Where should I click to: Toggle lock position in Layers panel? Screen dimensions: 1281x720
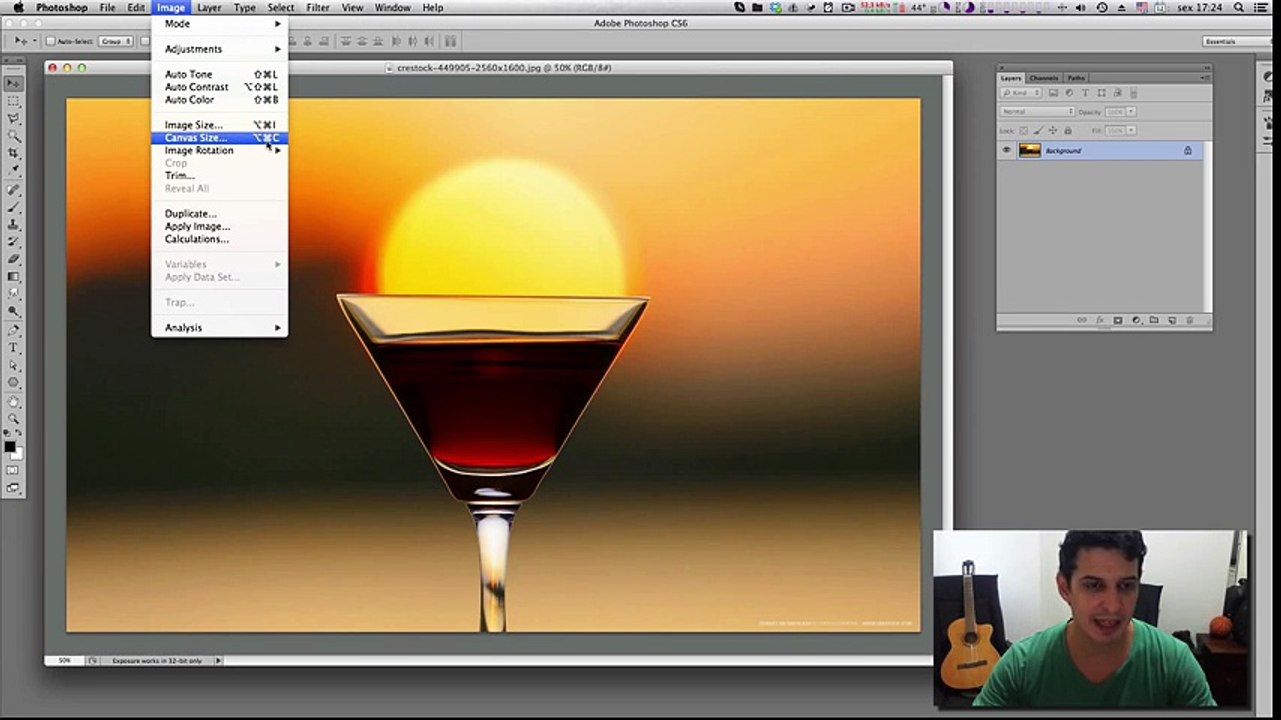tap(1053, 131)
